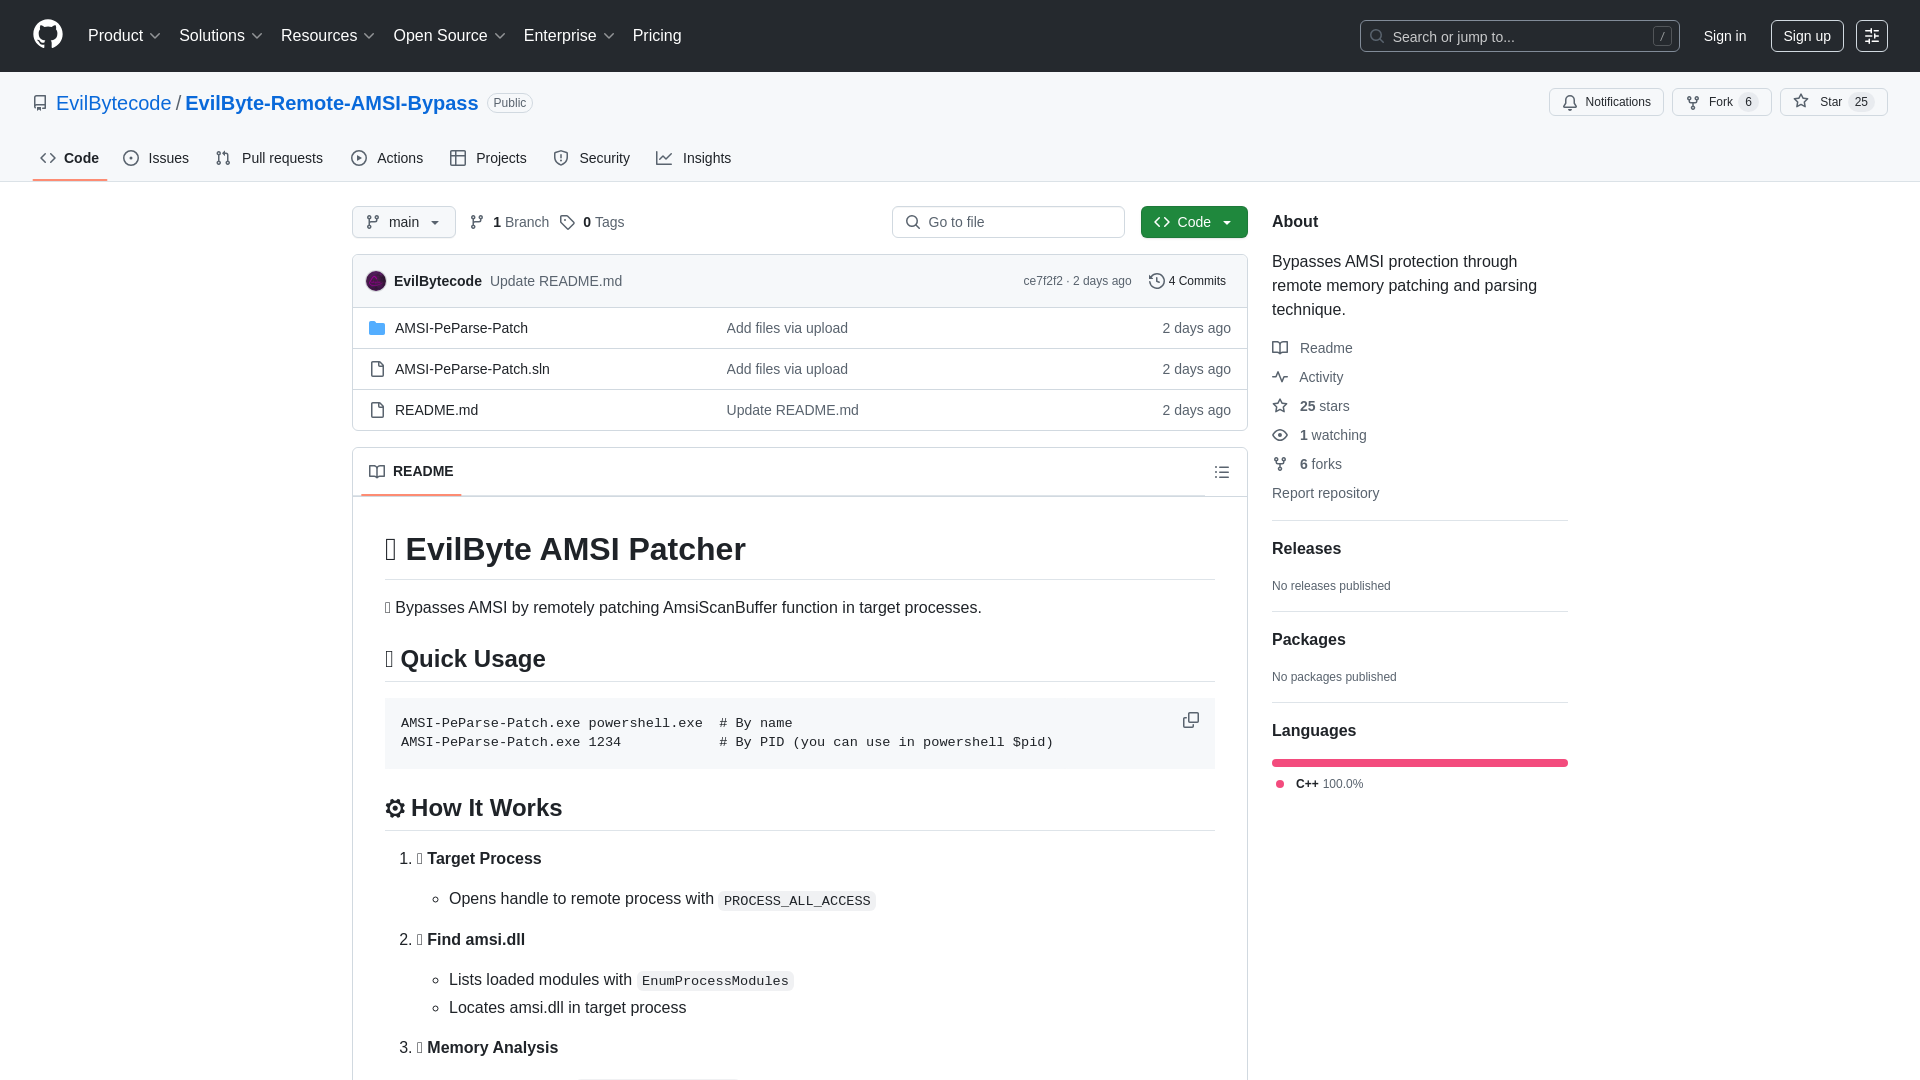Image resolution: width=1920 pixels, height=1080 pixels.
Task: Focus the Search or jump to field
Action: click(1519, 36)
